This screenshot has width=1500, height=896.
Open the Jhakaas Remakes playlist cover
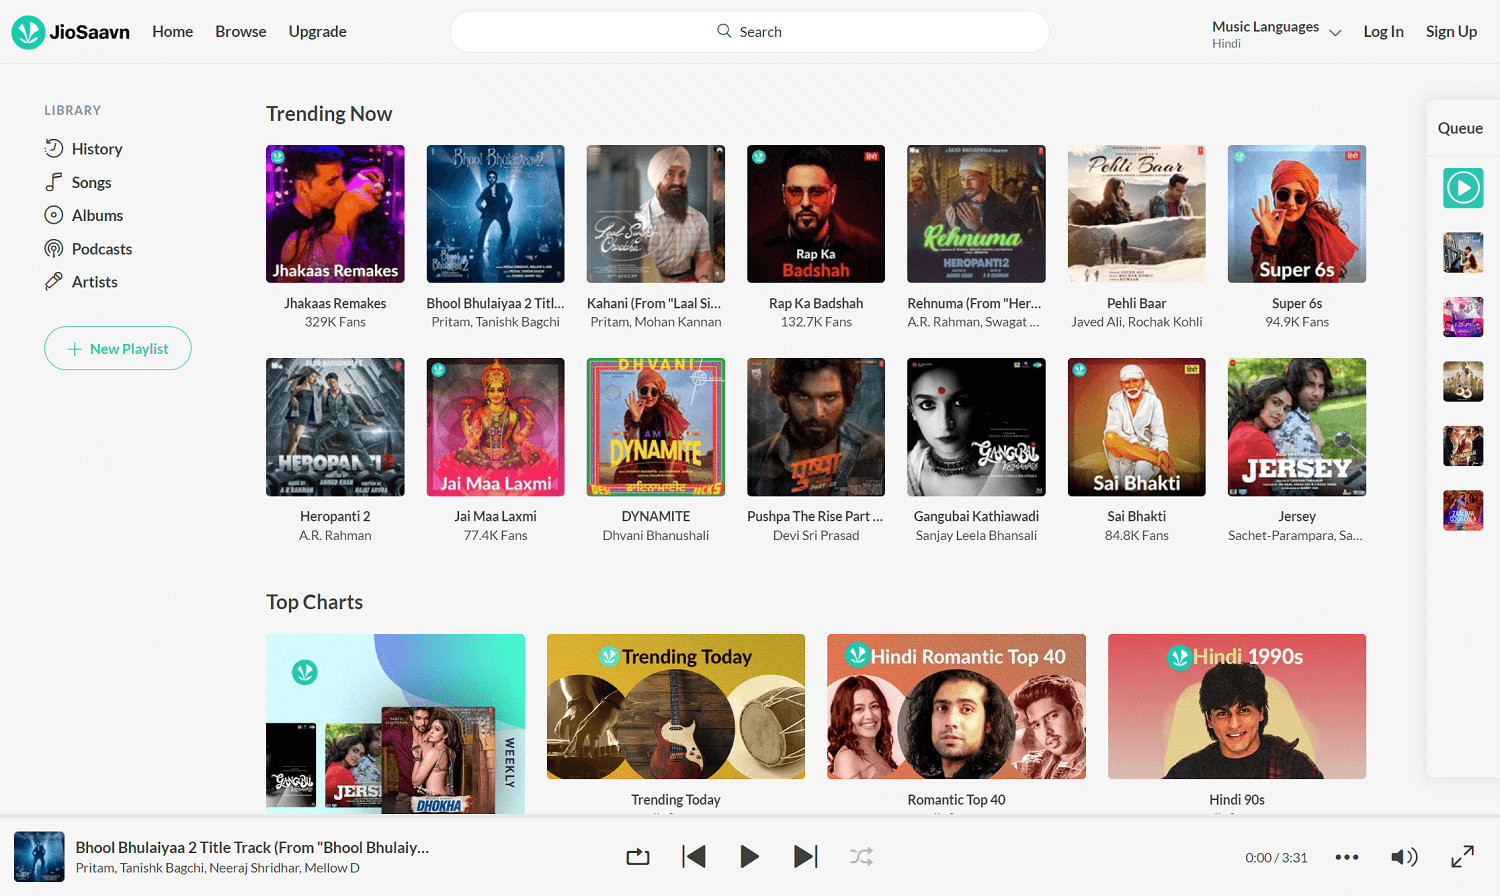coord(335,214)
